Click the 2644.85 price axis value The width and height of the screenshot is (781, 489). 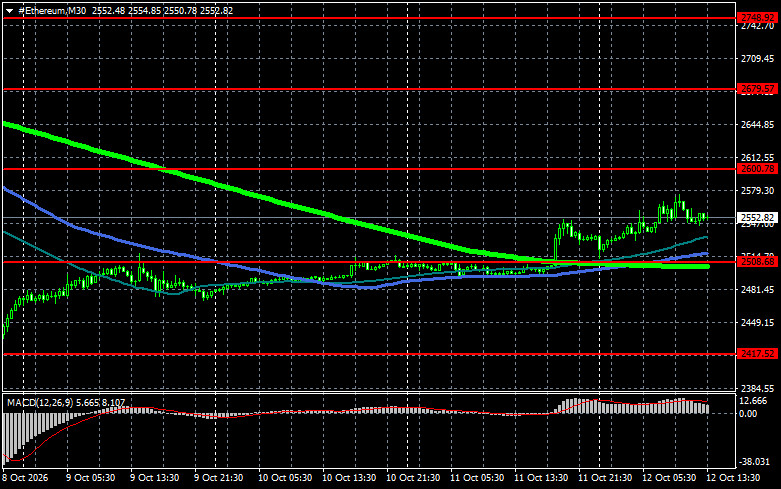(x=757, y=124)
